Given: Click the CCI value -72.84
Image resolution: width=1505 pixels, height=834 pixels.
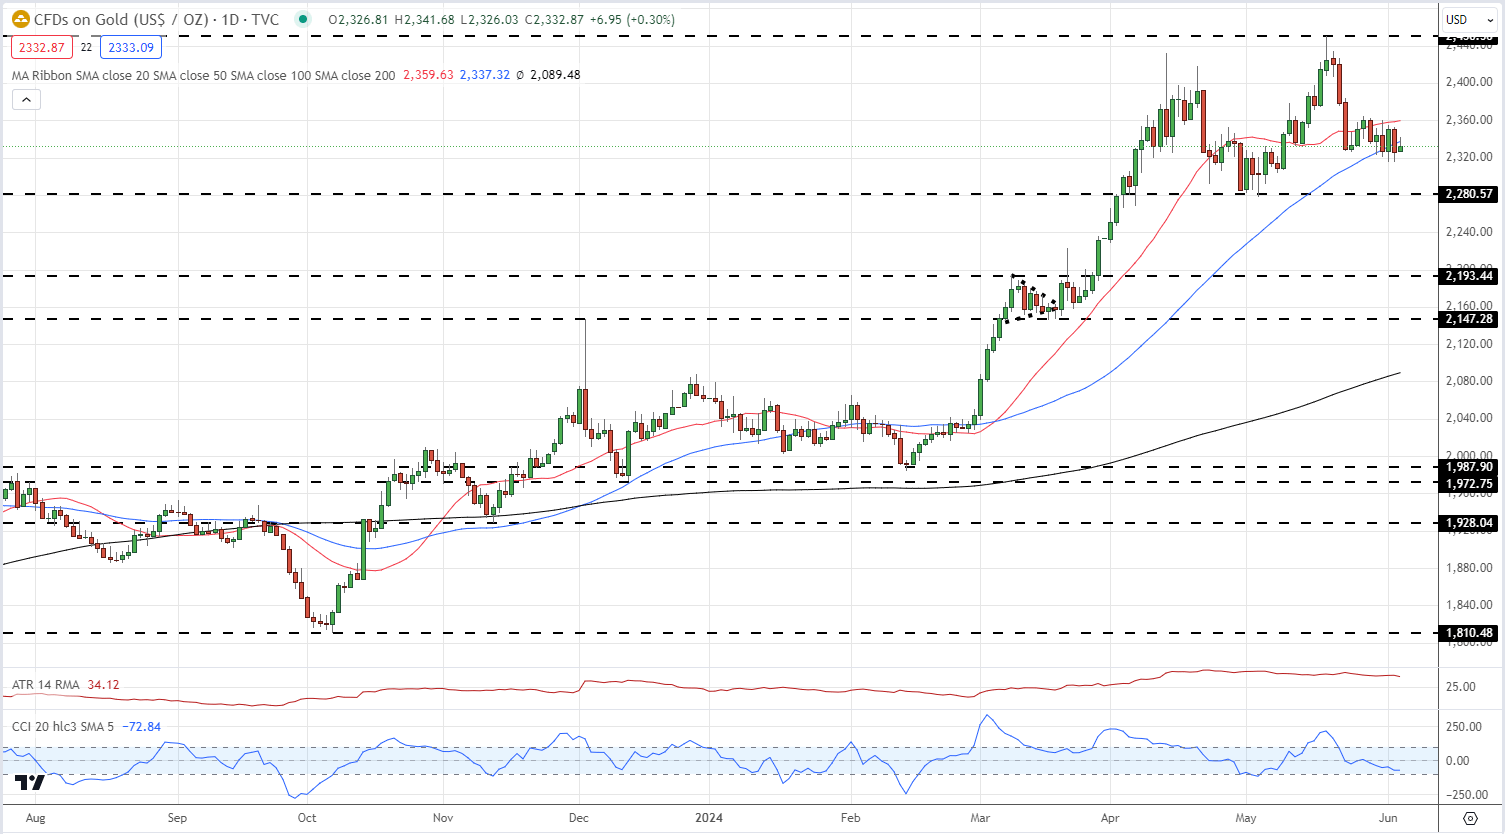Looking at the screenshot, I should [x=141, y=727].
